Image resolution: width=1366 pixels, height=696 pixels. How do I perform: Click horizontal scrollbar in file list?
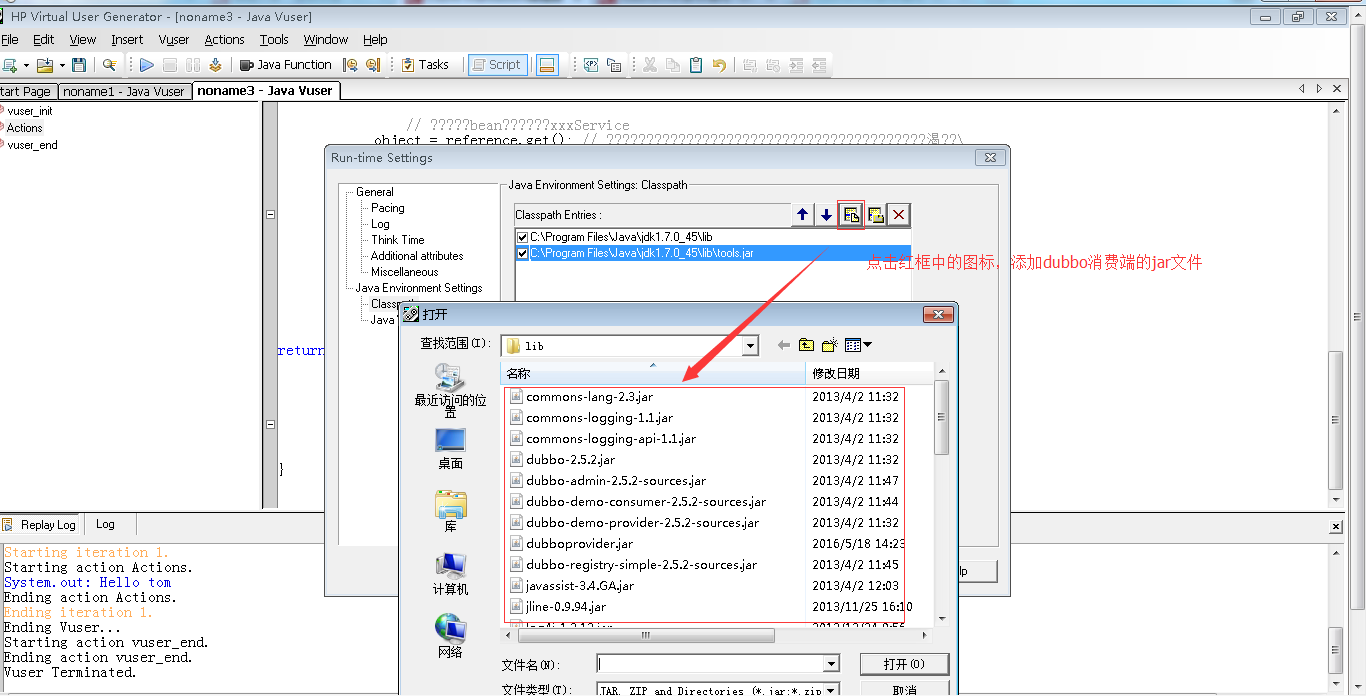pyautogui.click(x=647, y=636)
